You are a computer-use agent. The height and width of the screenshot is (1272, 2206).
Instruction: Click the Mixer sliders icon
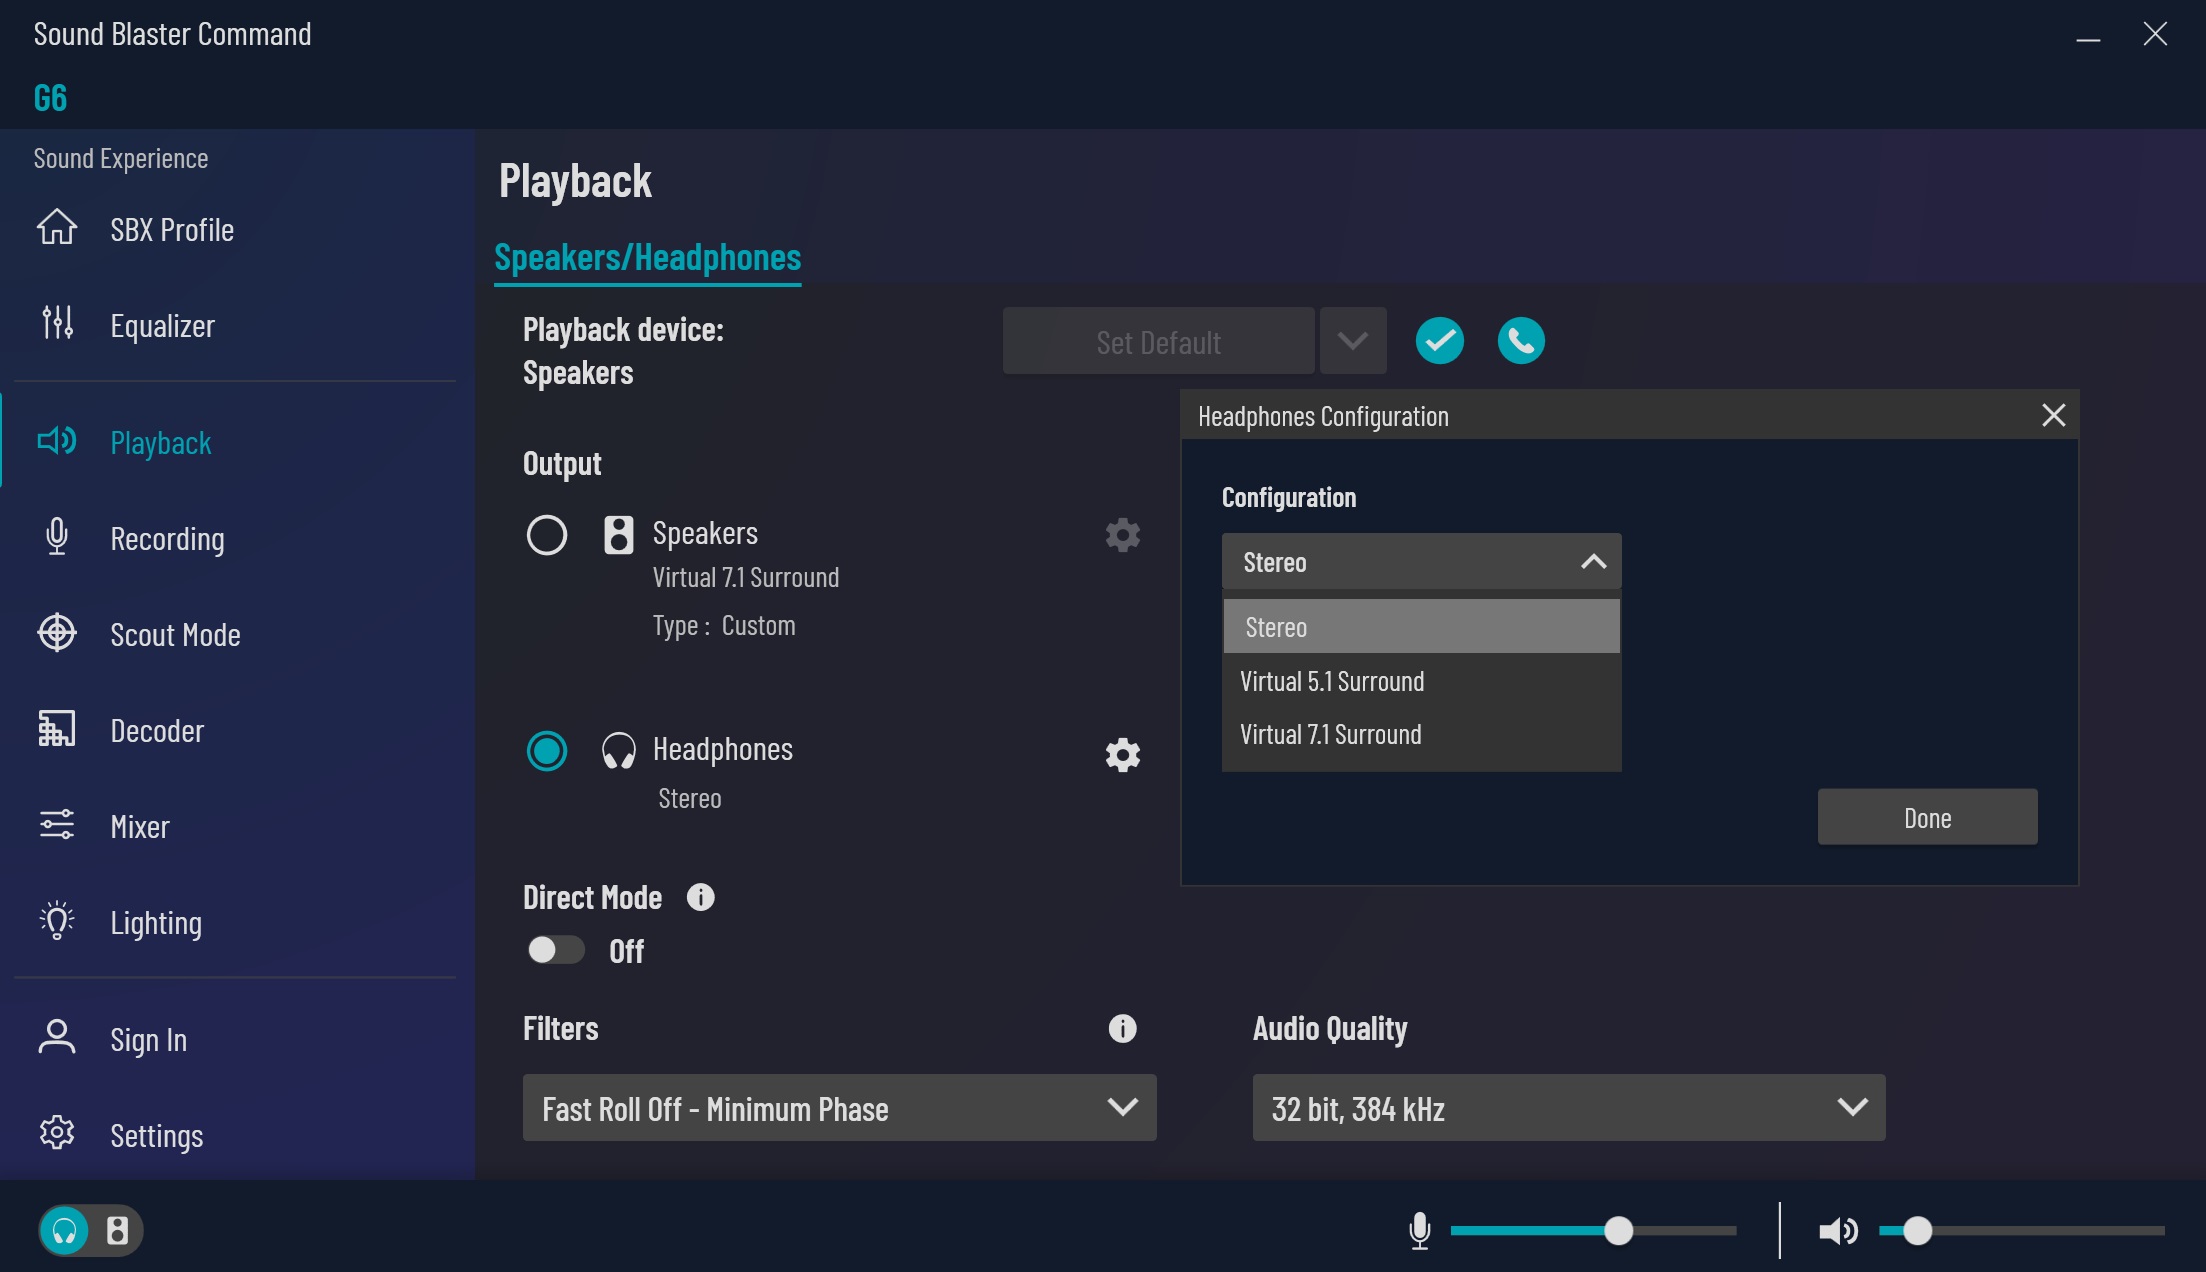[x=57, y=825]
